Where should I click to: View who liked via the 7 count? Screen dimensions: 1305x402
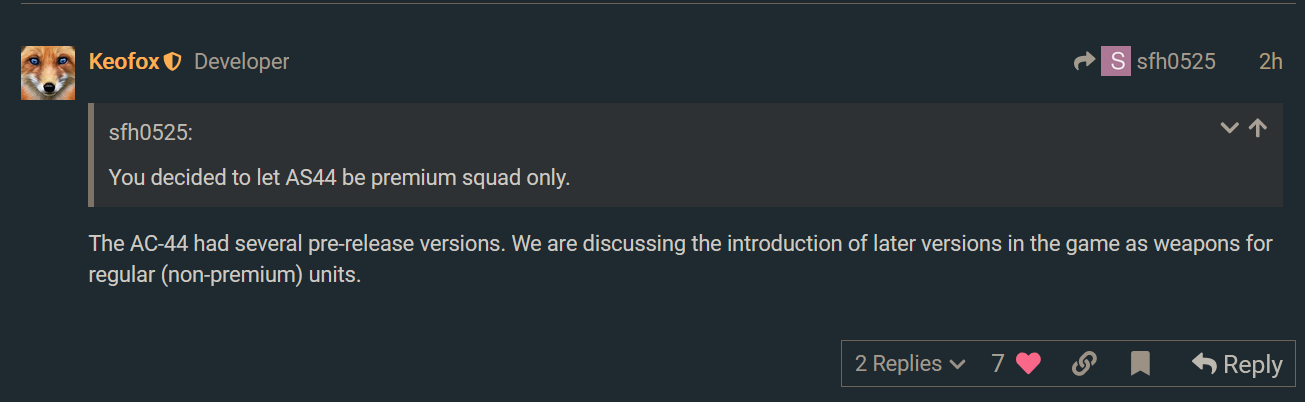pyautogui.click(x=998, y=364)
